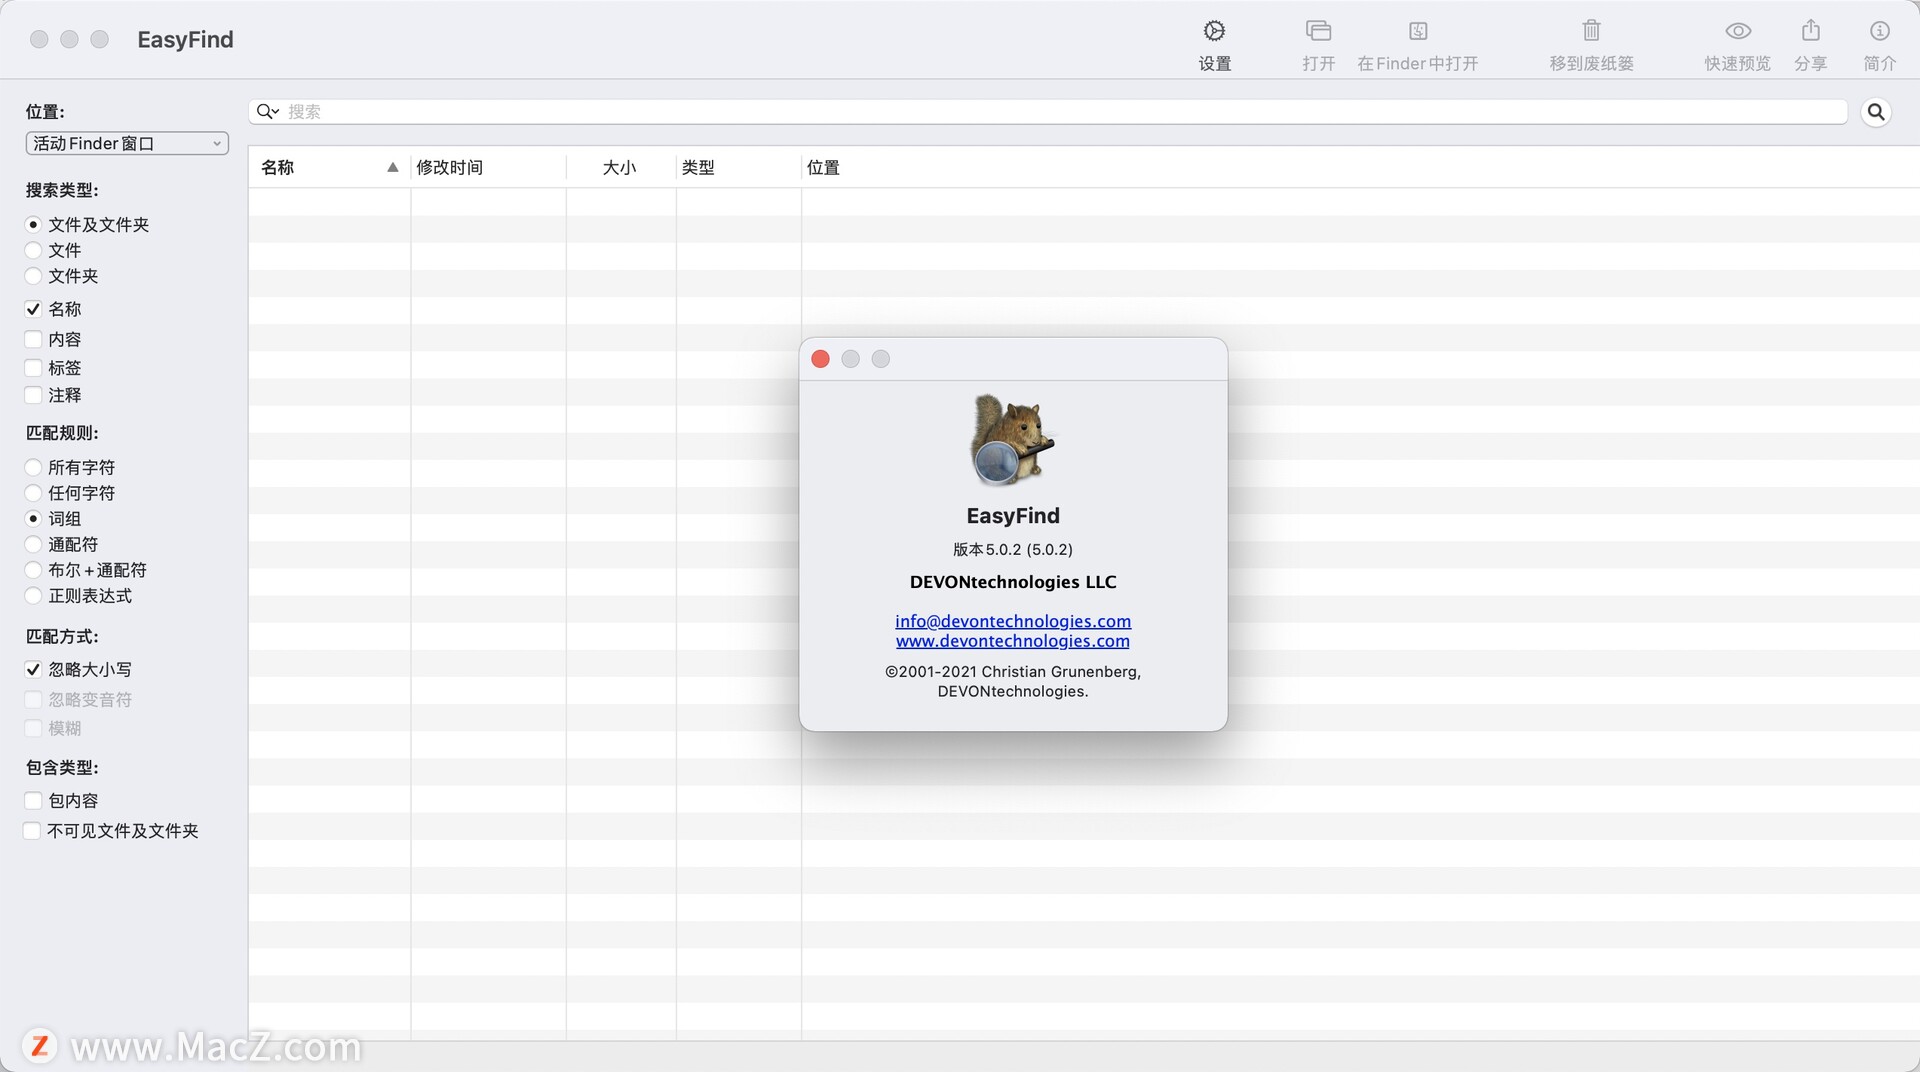Click the EasyFind squirrel icon in About window
This screenshot has width=1920, height=1072.
click(1012, 440)
